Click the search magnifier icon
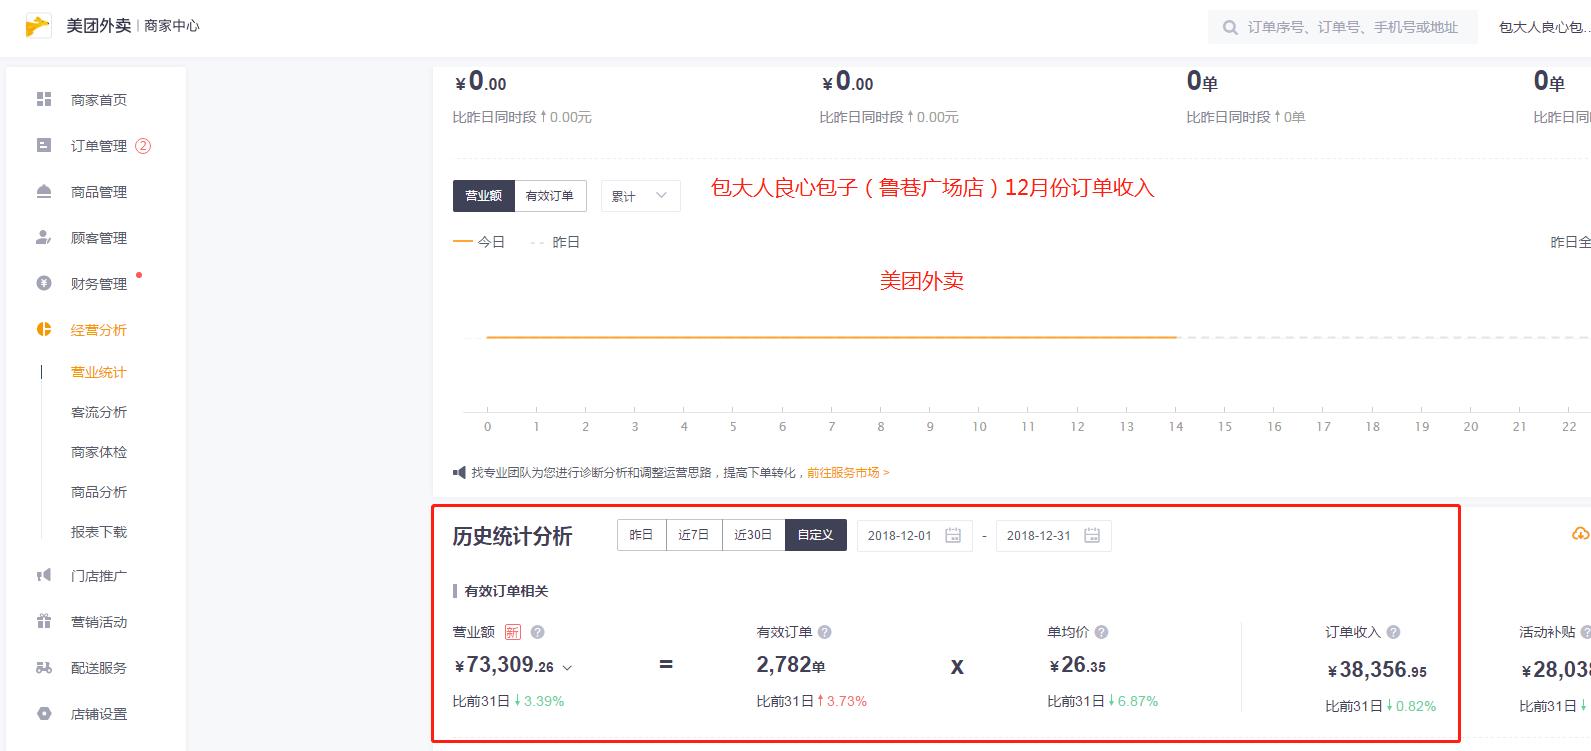 1230,27
